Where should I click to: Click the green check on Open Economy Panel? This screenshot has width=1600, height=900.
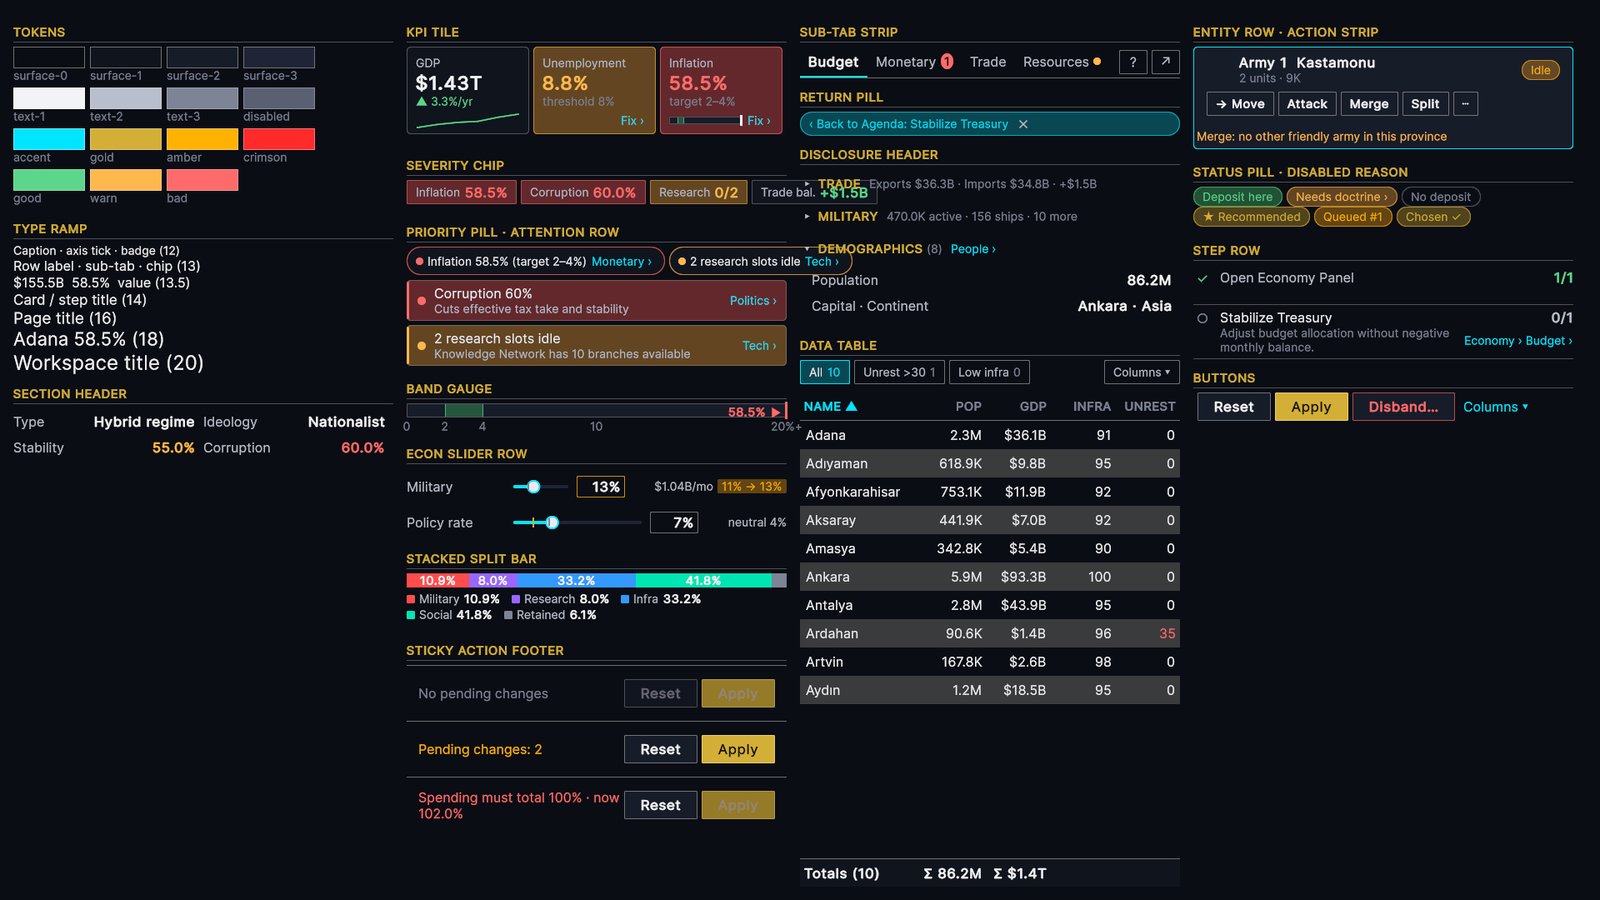(x=1203, y=279)
